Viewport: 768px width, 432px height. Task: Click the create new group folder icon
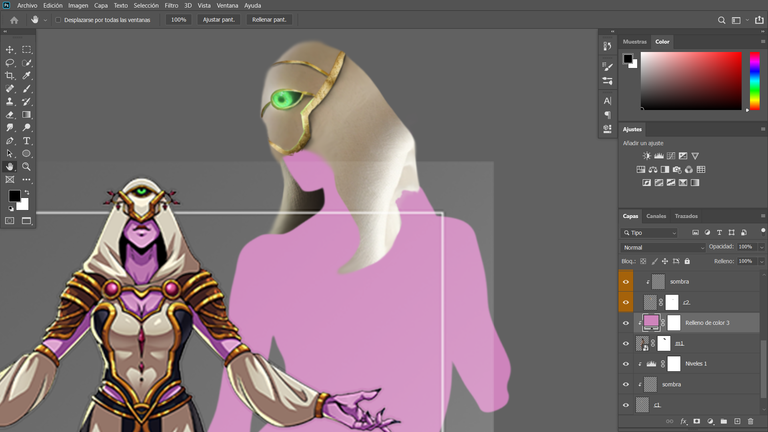point(723,421)
